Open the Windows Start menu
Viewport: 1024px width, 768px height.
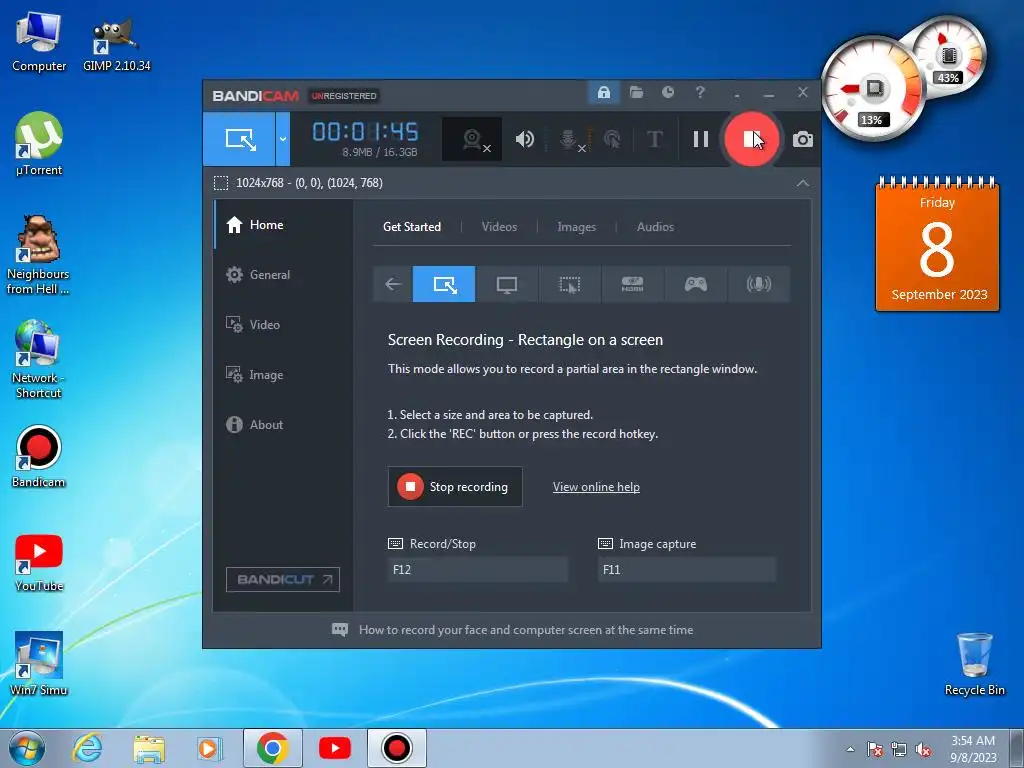(x=26, y=748)
